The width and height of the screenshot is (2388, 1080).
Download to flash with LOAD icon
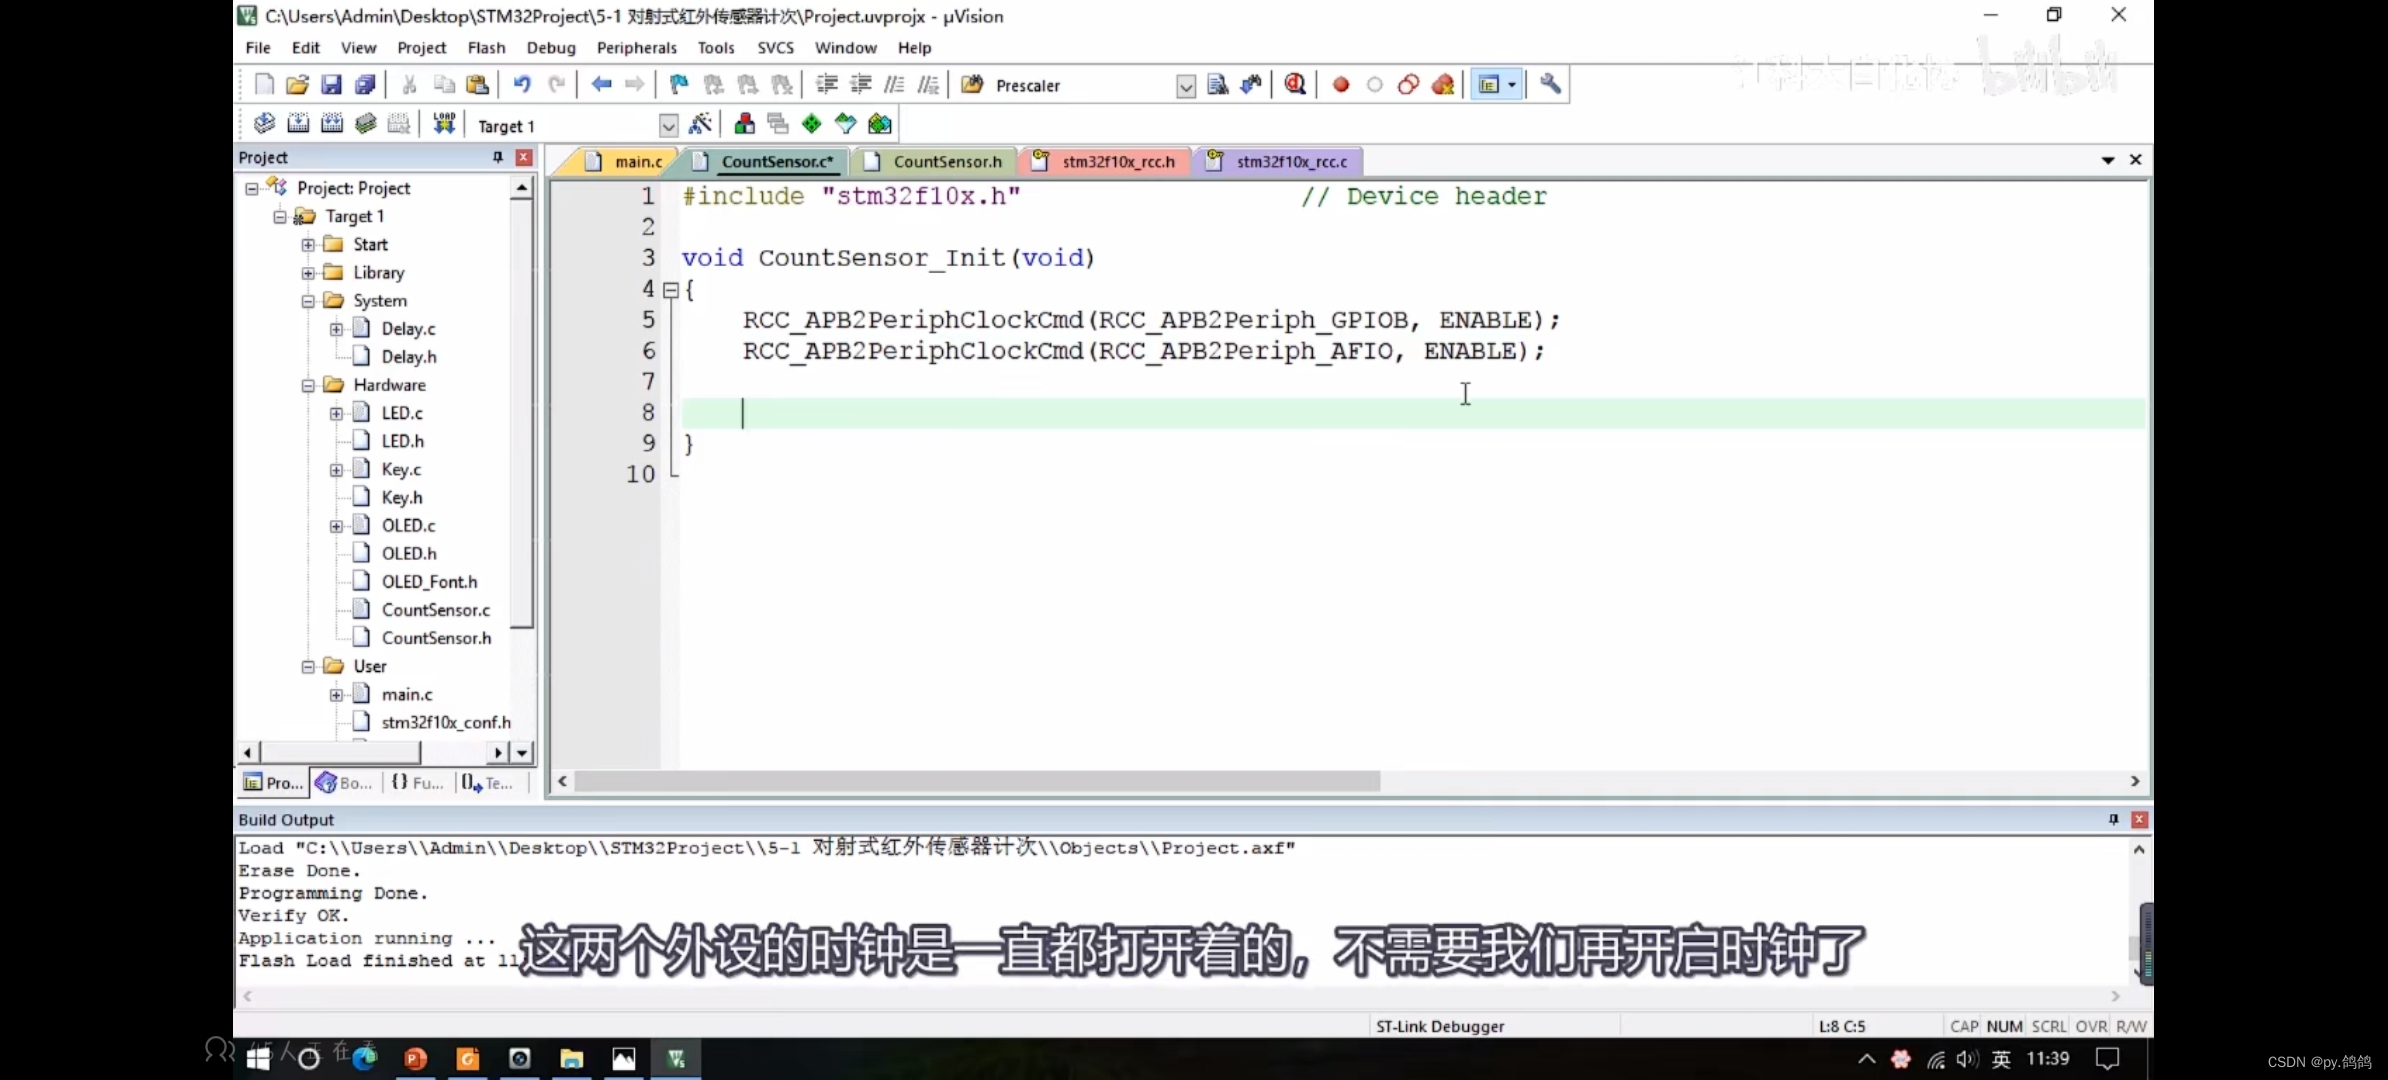click(444, 124)
